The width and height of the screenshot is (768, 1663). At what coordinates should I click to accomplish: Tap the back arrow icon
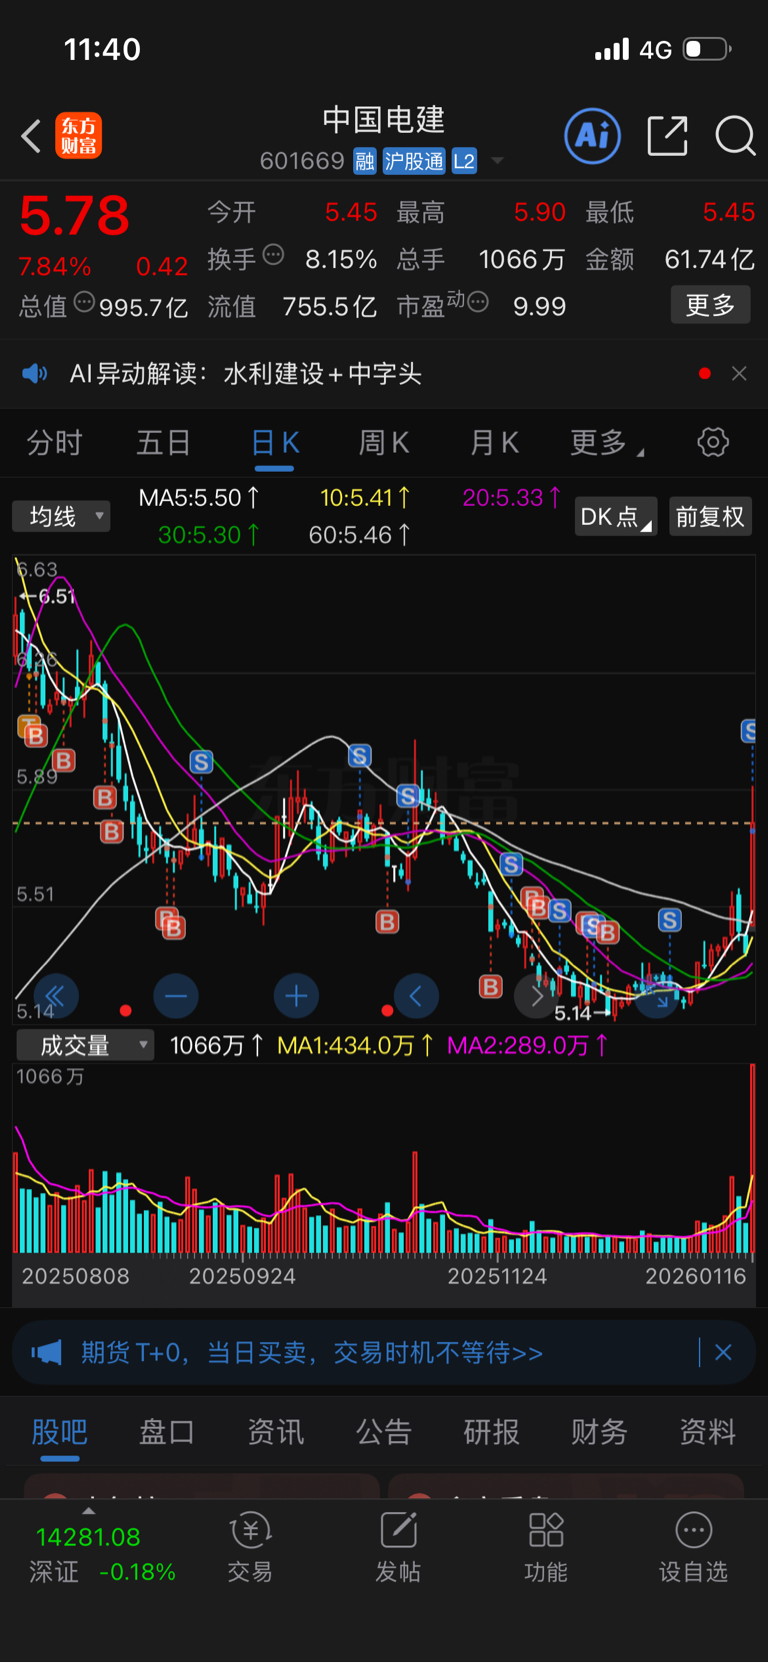31,136
